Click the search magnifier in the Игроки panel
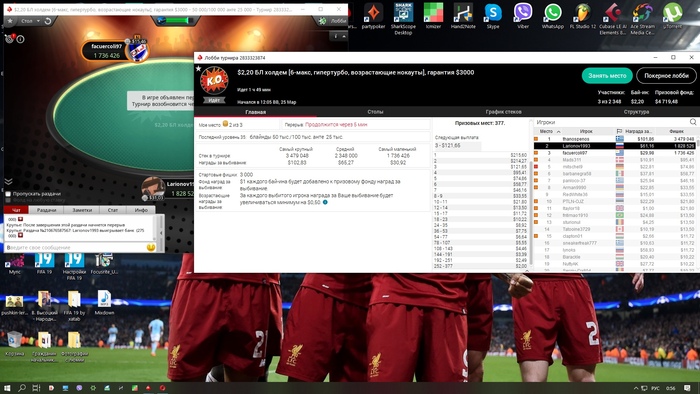This screenshot has height=394, width=700. (693, 122)
